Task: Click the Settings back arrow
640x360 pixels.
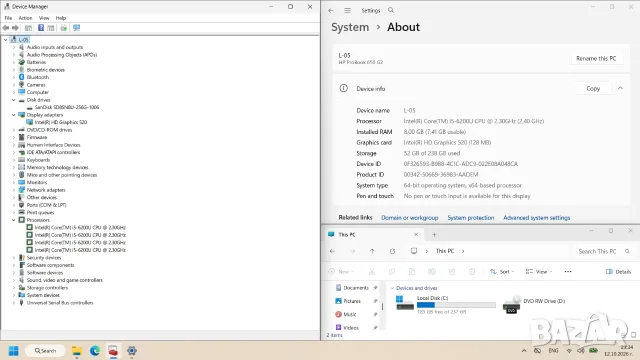Action: click(x=331, y=11)
